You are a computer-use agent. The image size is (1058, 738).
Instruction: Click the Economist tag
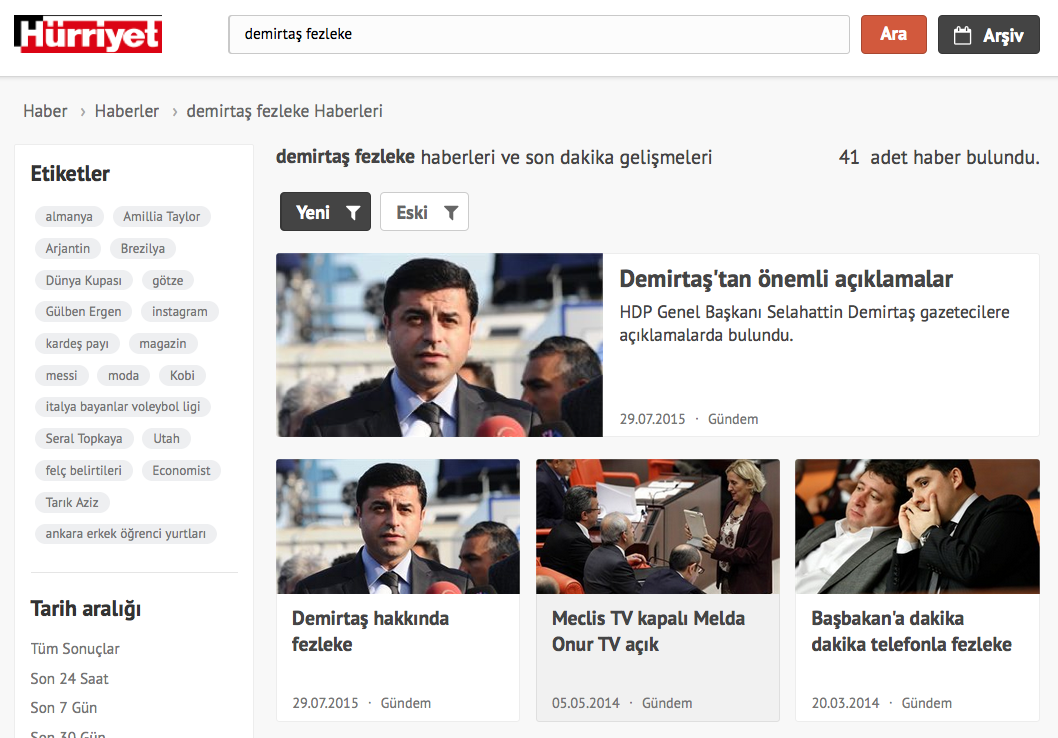(181, 470)
